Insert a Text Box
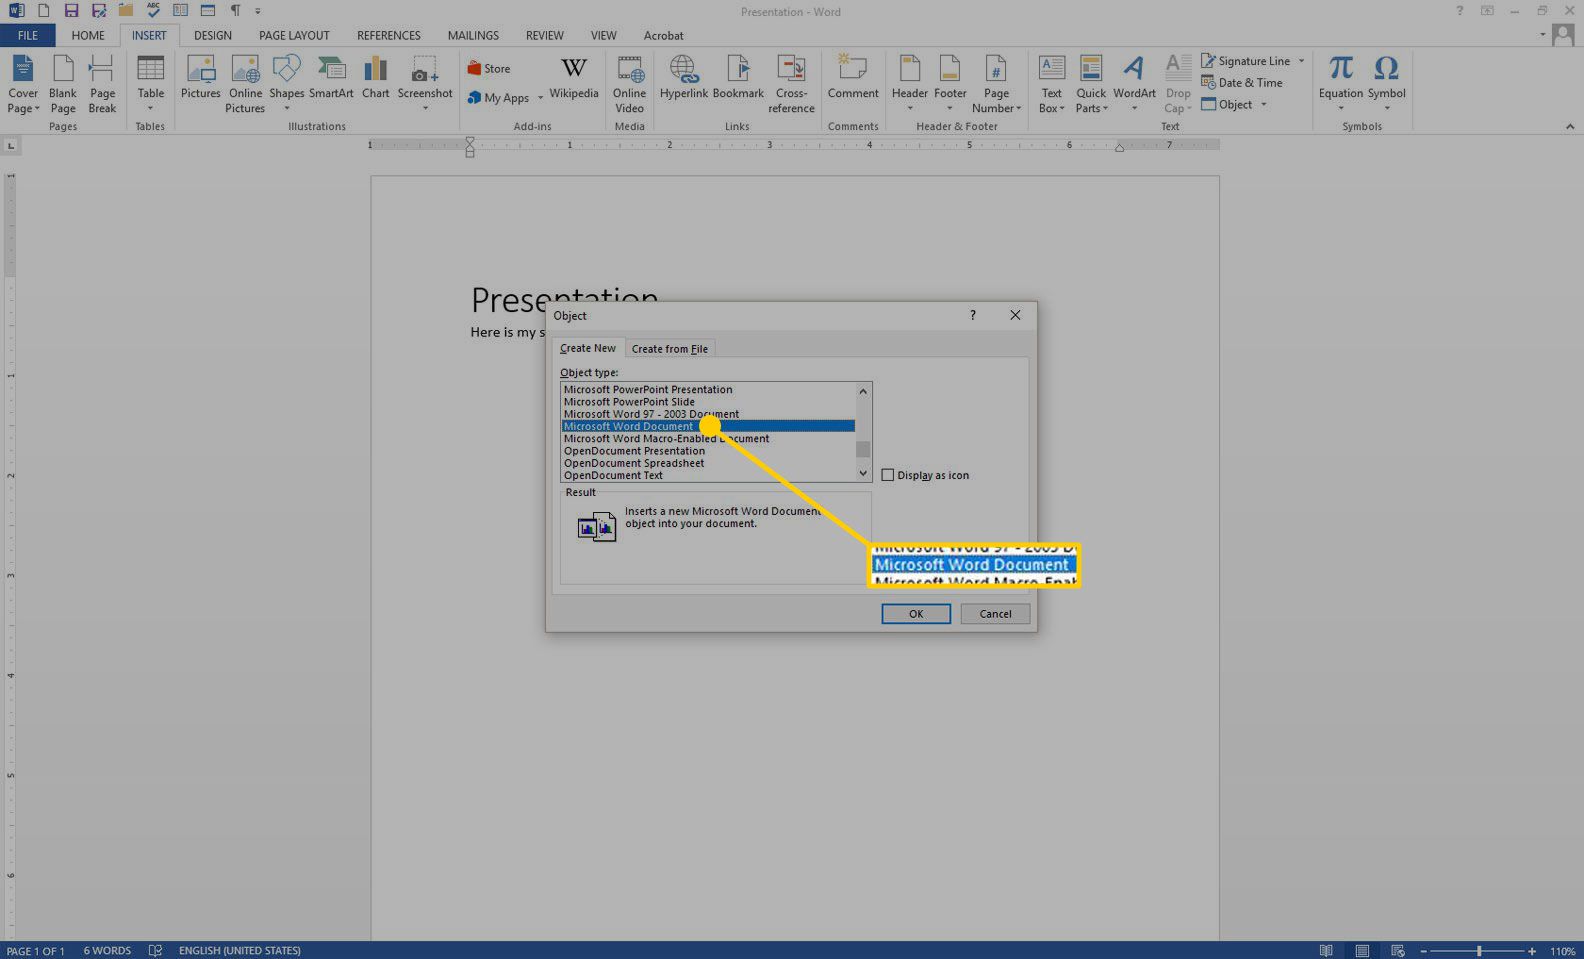Viewport: 1584px width, 959px height. (1052, 85)
